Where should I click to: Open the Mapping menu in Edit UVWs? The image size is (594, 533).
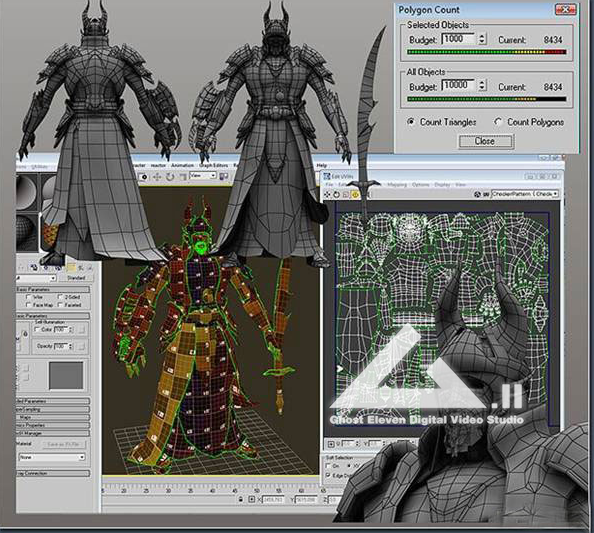(397, 184)
